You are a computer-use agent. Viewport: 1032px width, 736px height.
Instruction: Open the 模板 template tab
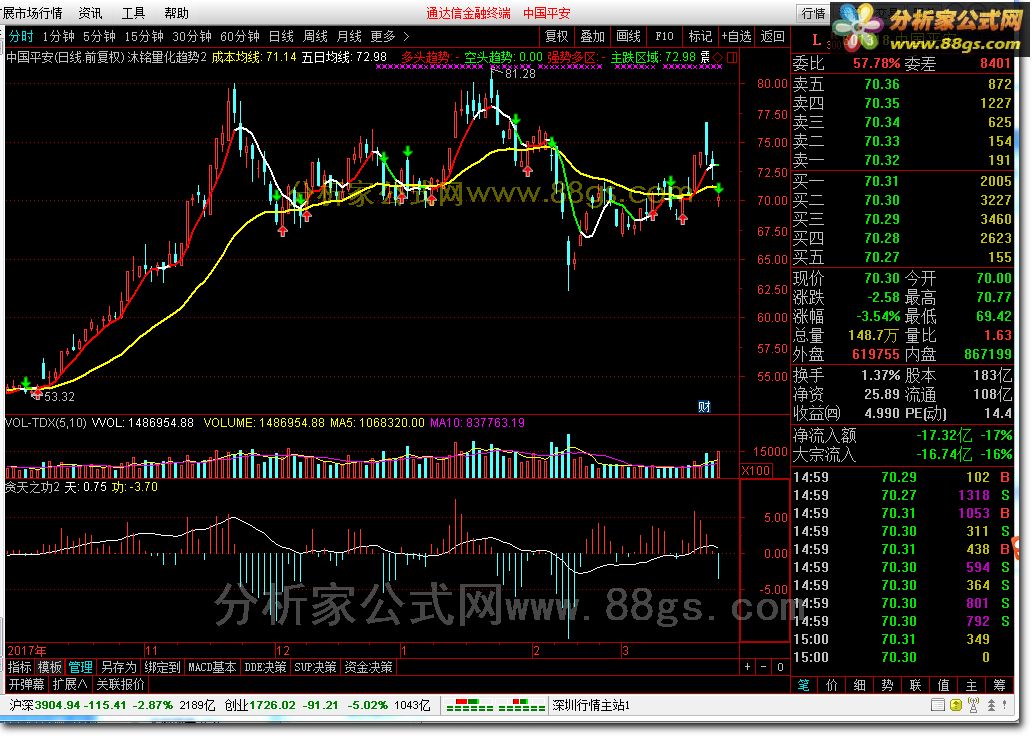(50, 667)
